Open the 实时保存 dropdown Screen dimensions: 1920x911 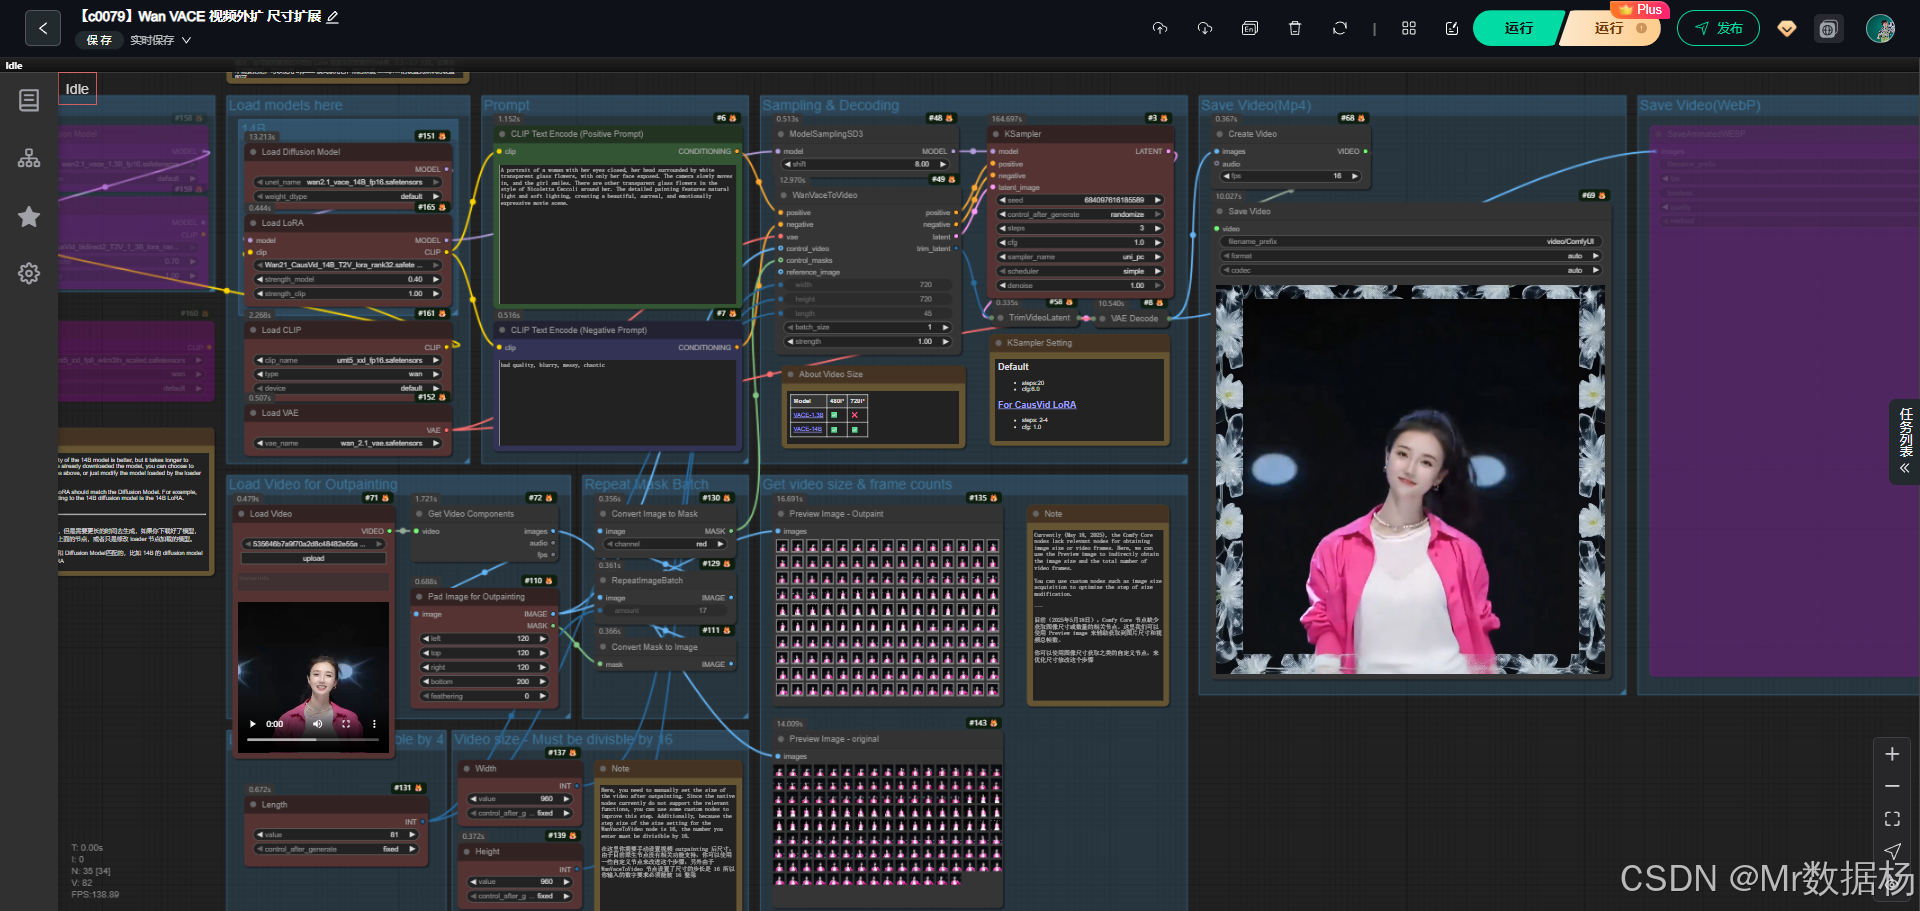(160, 40)
